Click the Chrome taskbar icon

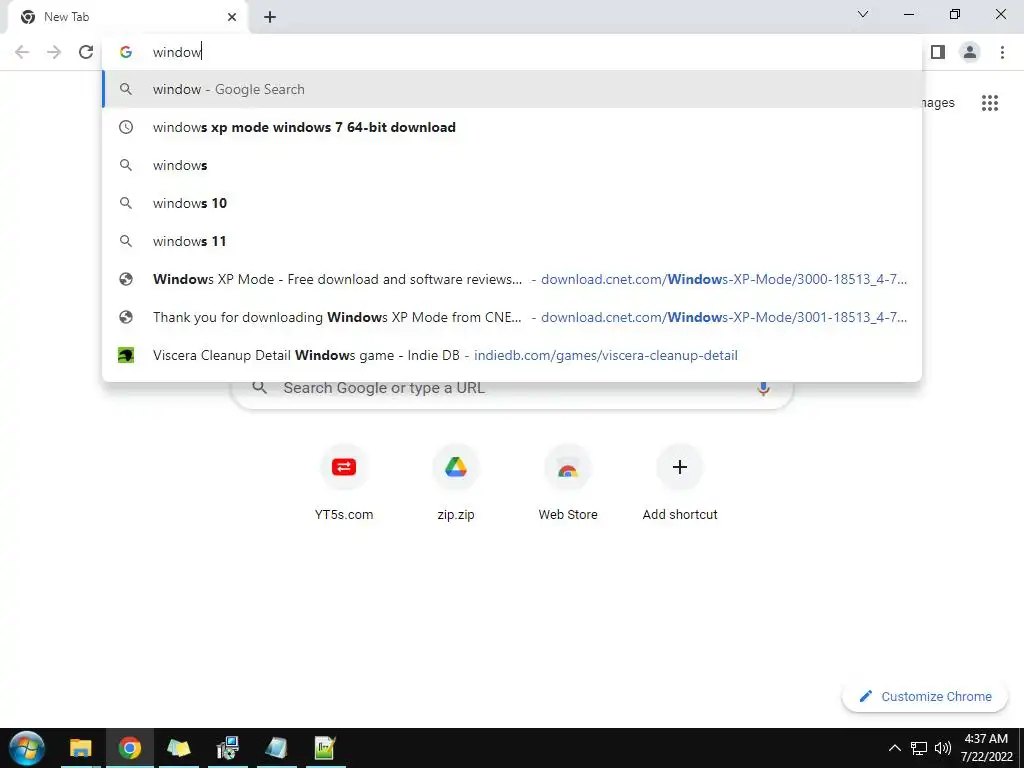[x=129, y=748]
